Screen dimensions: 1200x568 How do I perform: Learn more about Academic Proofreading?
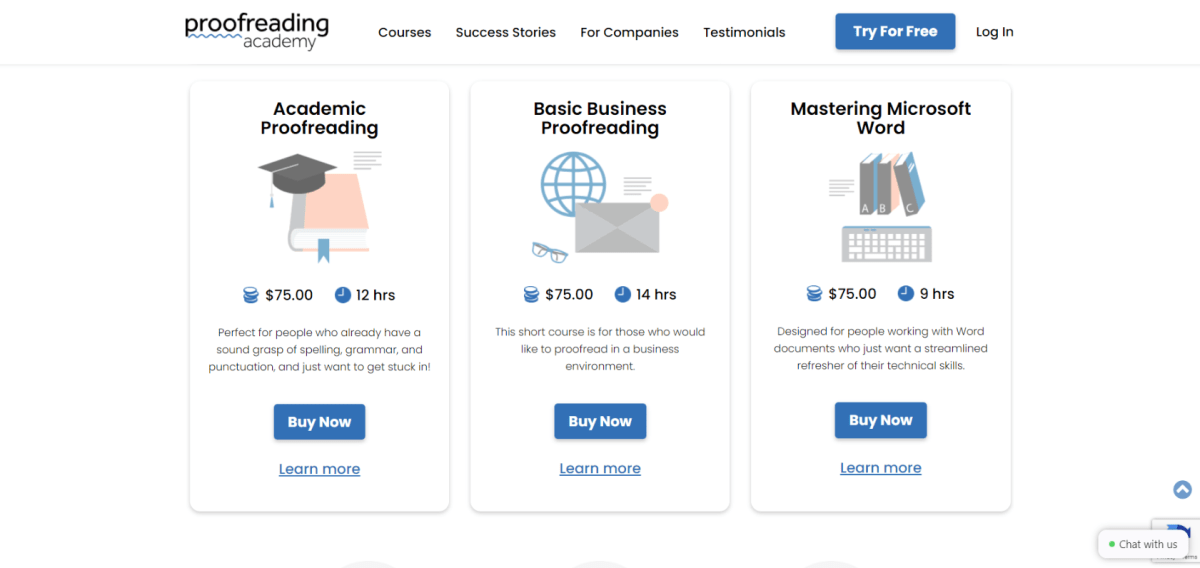coord(319,469)
